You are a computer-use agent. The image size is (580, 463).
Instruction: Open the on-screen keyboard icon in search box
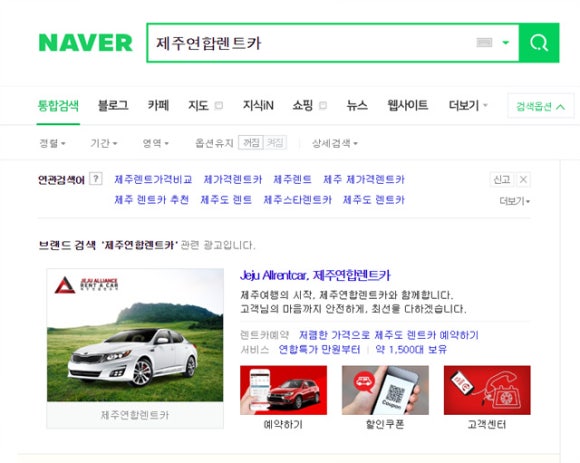coord(484,43)
